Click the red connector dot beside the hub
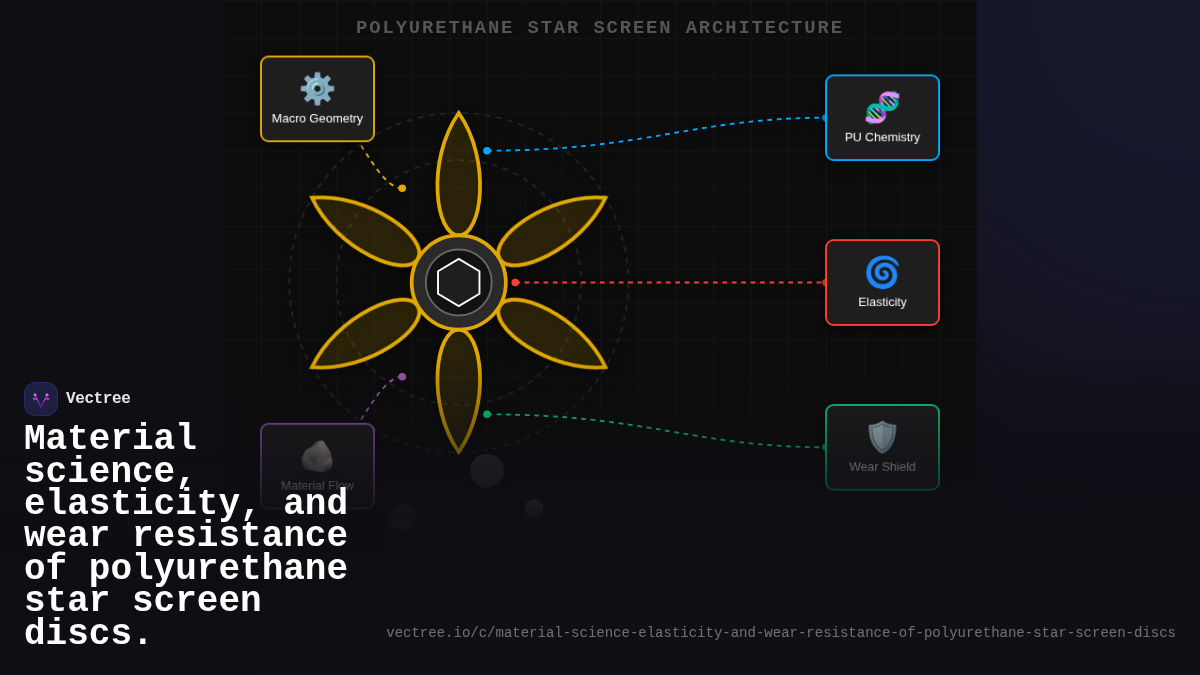The height and width of the screenshot is (675, 1200). coord(515,282)
